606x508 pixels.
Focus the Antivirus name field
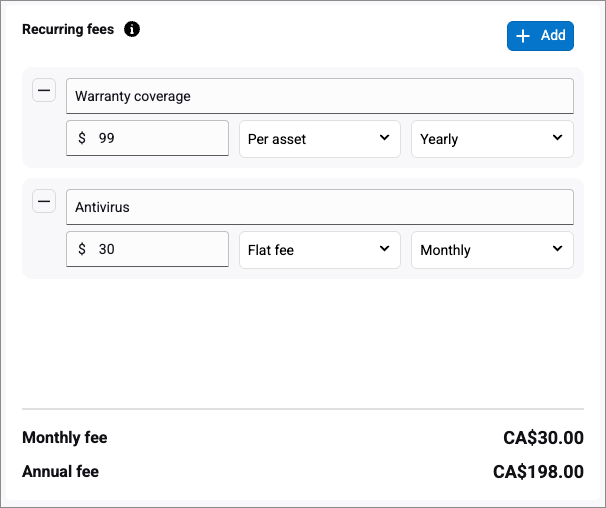pyautogui.click(x=319, y=208)
